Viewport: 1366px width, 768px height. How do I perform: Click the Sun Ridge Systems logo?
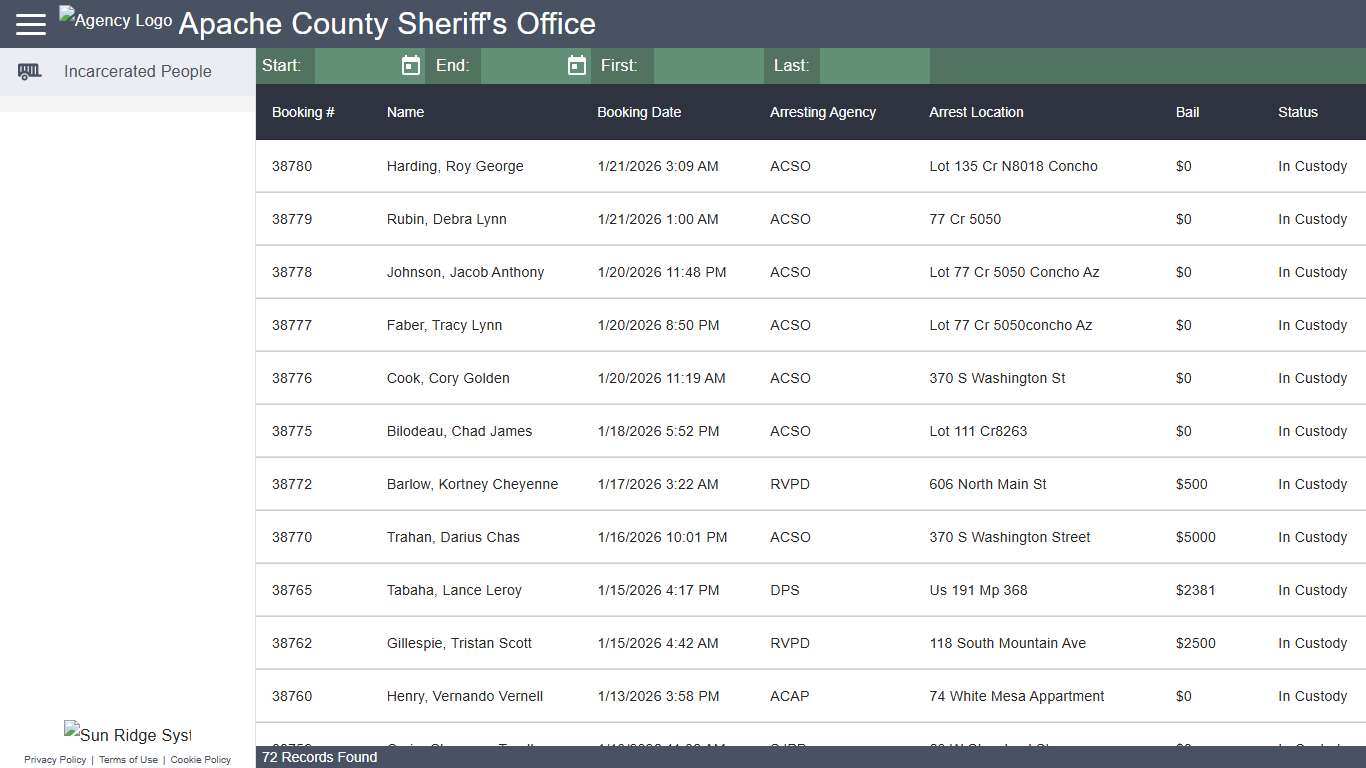(x=127, y=734)
